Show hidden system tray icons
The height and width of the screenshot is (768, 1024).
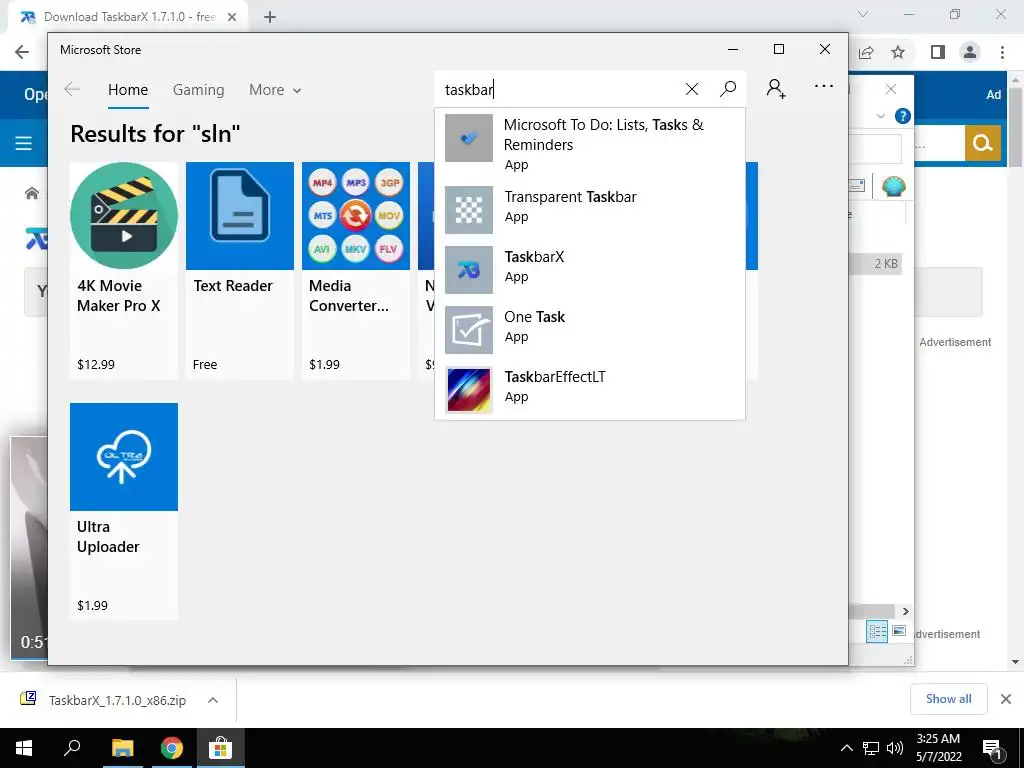846,748
